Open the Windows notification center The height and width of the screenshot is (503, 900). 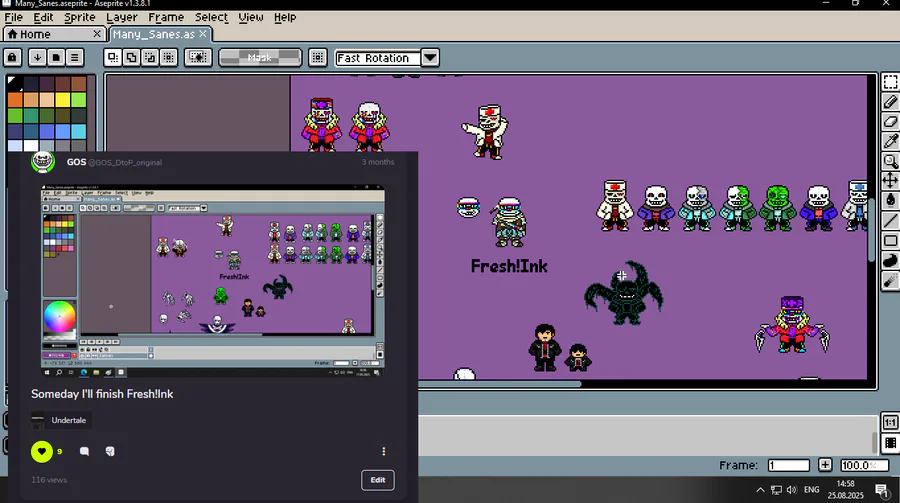[881, 490]
